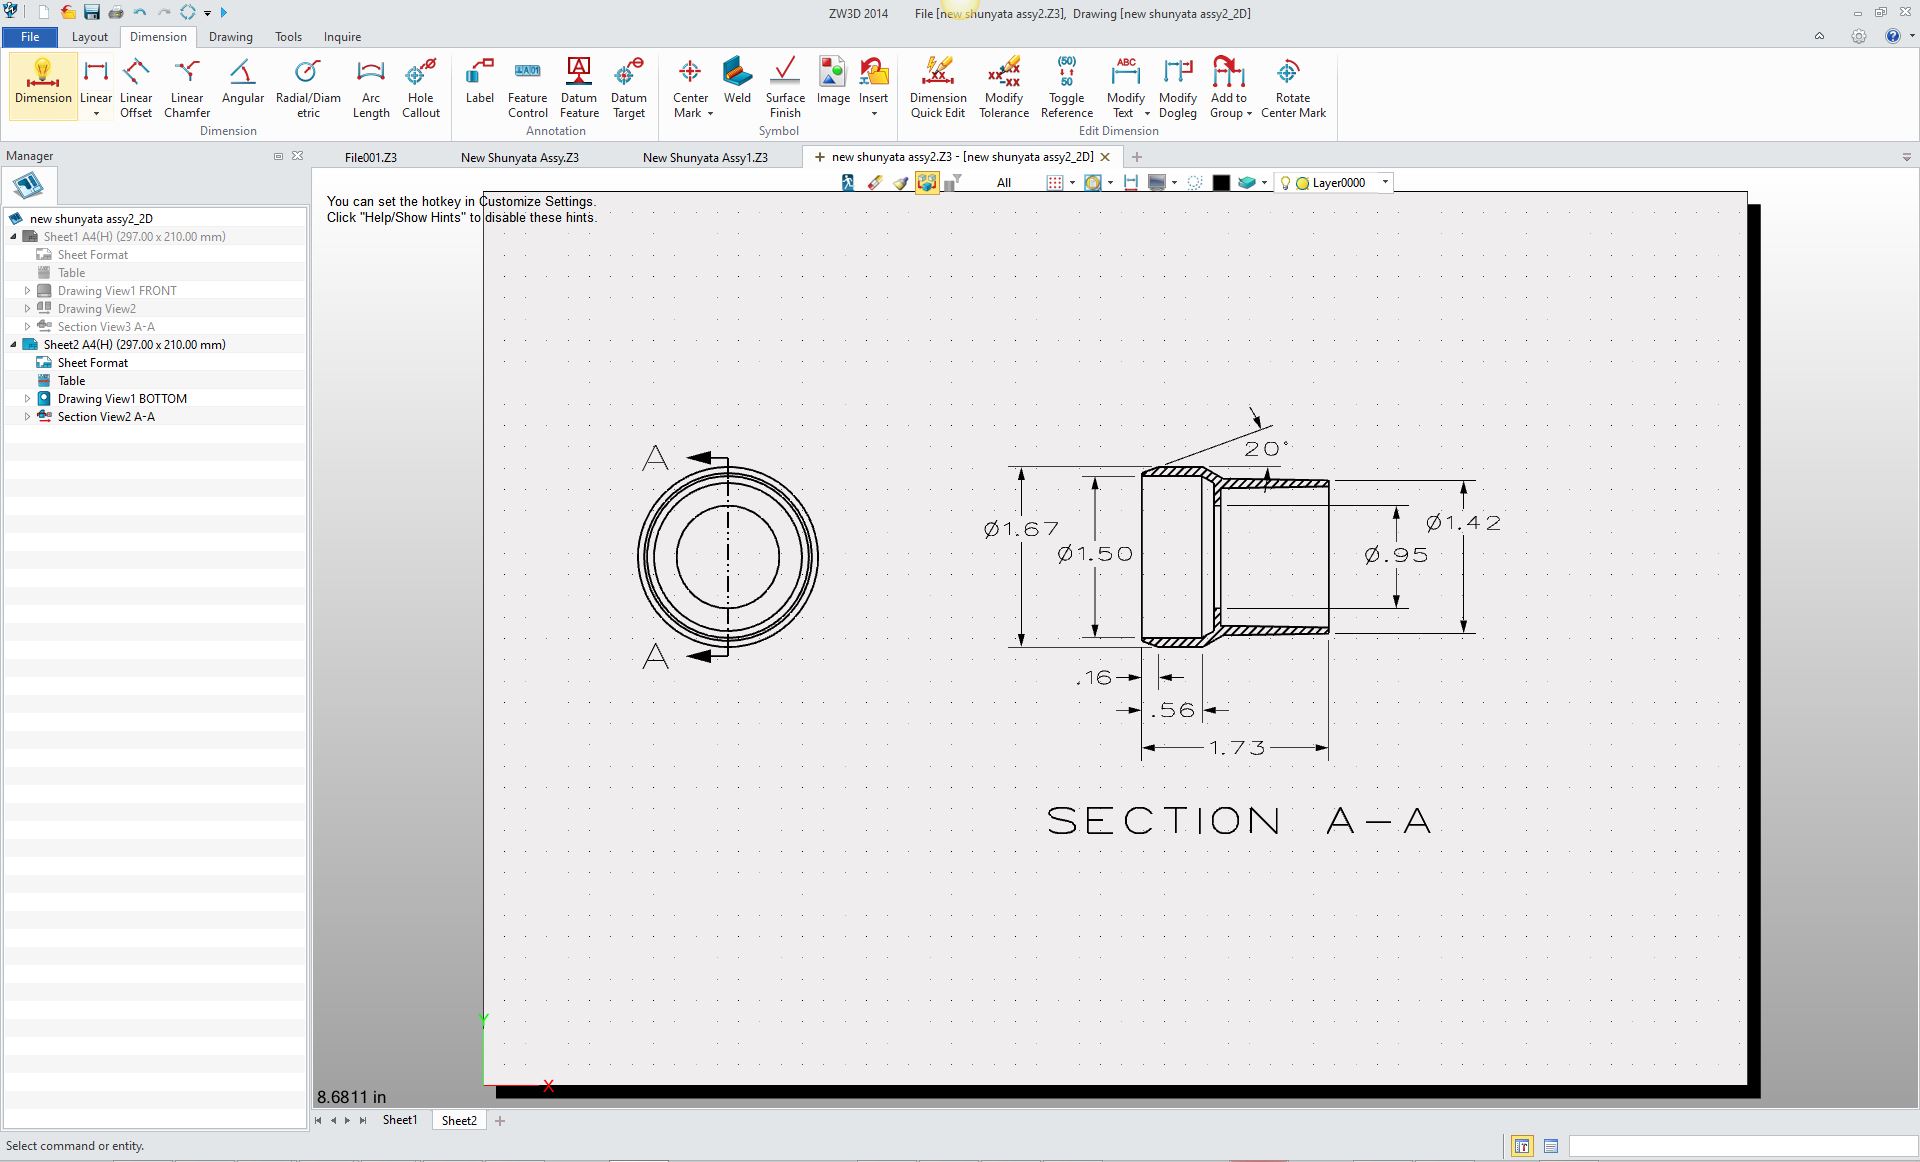
Task: Switch to the Sheet1 tab
Action: (x=399, y=1120)
